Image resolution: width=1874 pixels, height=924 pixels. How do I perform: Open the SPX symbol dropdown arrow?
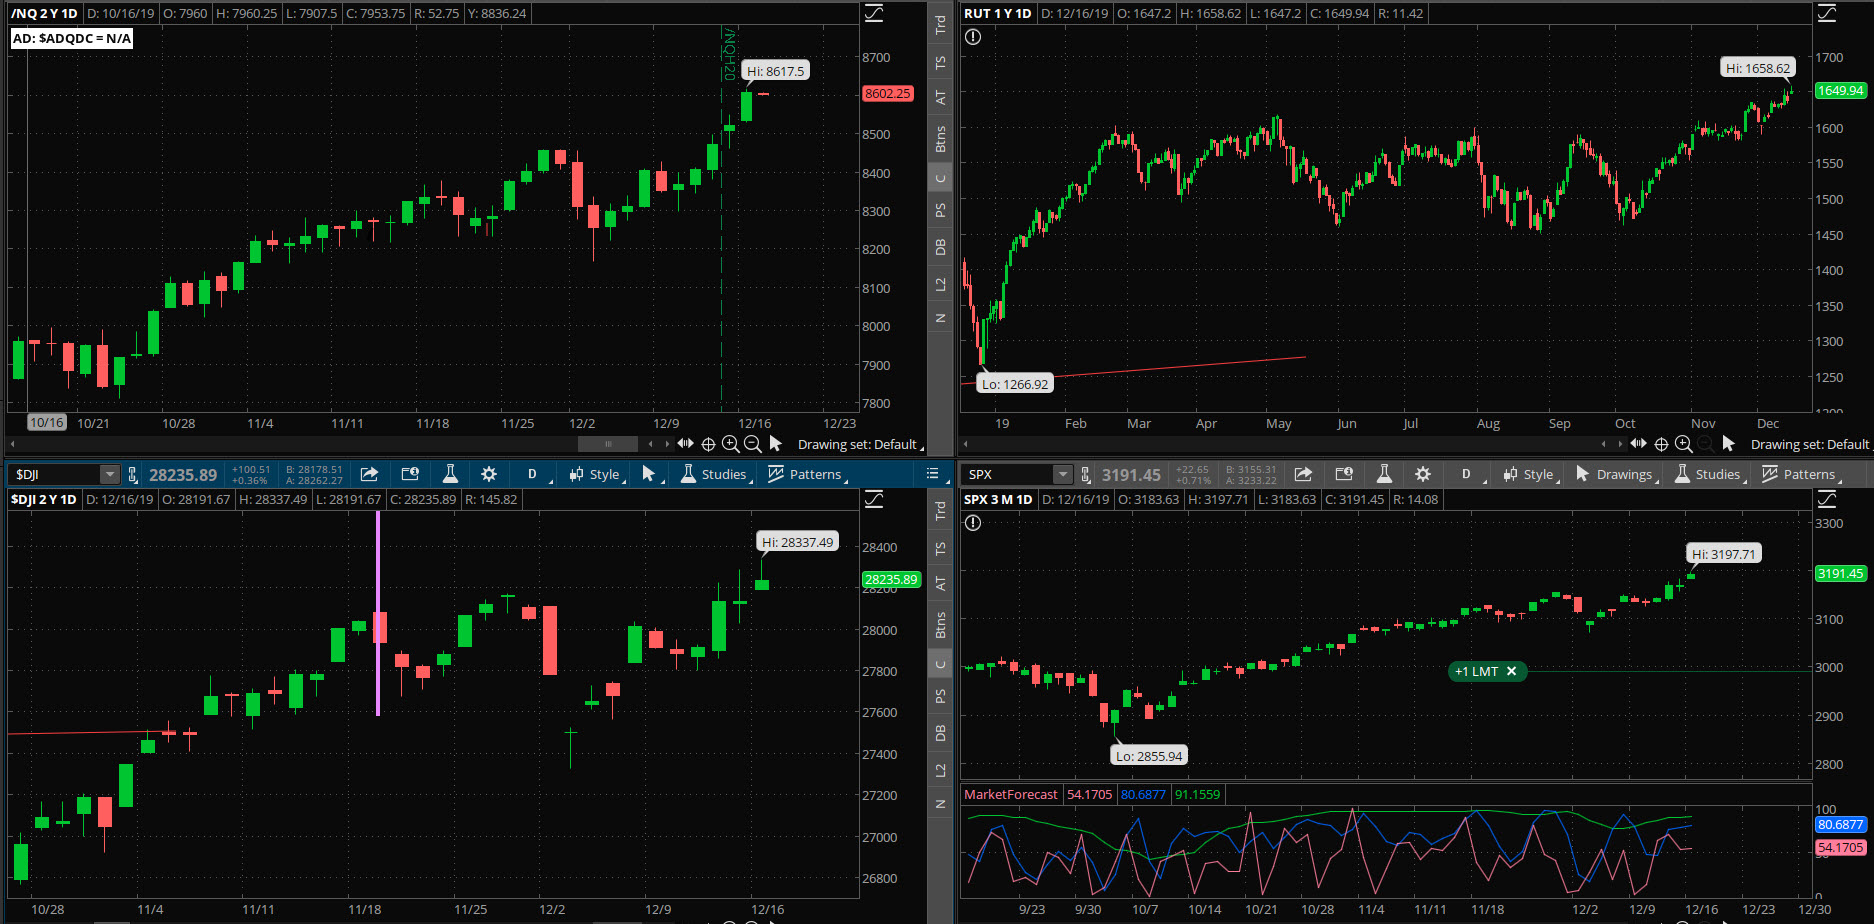pos(1063,475)
